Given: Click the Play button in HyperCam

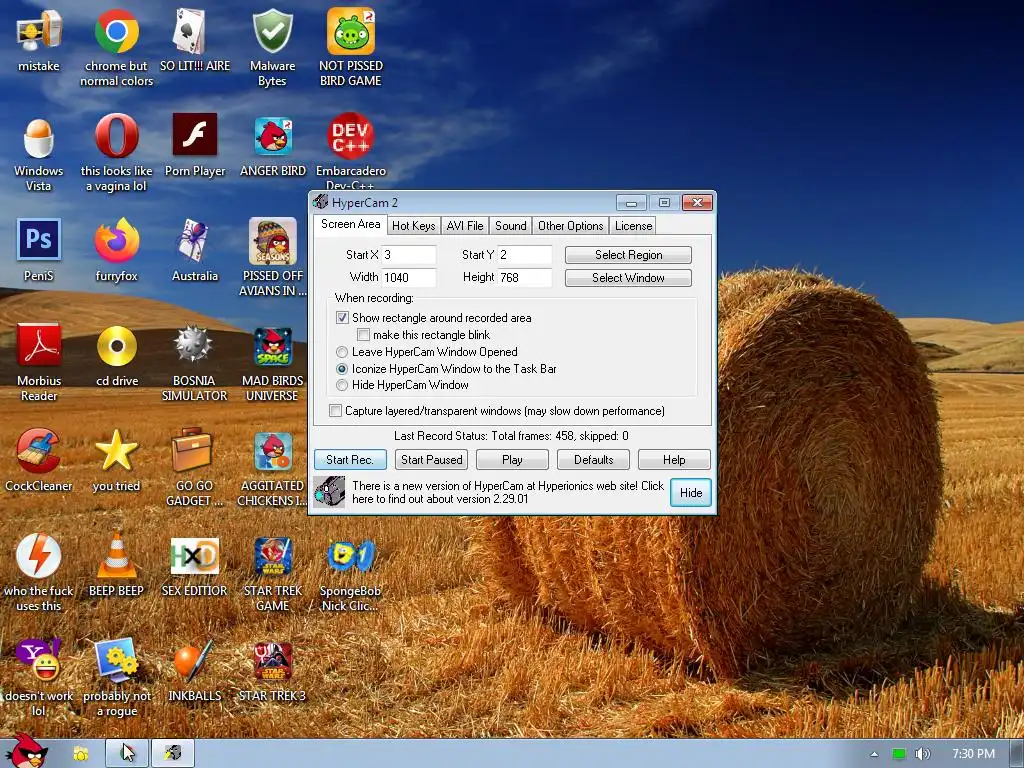Looking at the screenshot, I should (x=513, y=460).
